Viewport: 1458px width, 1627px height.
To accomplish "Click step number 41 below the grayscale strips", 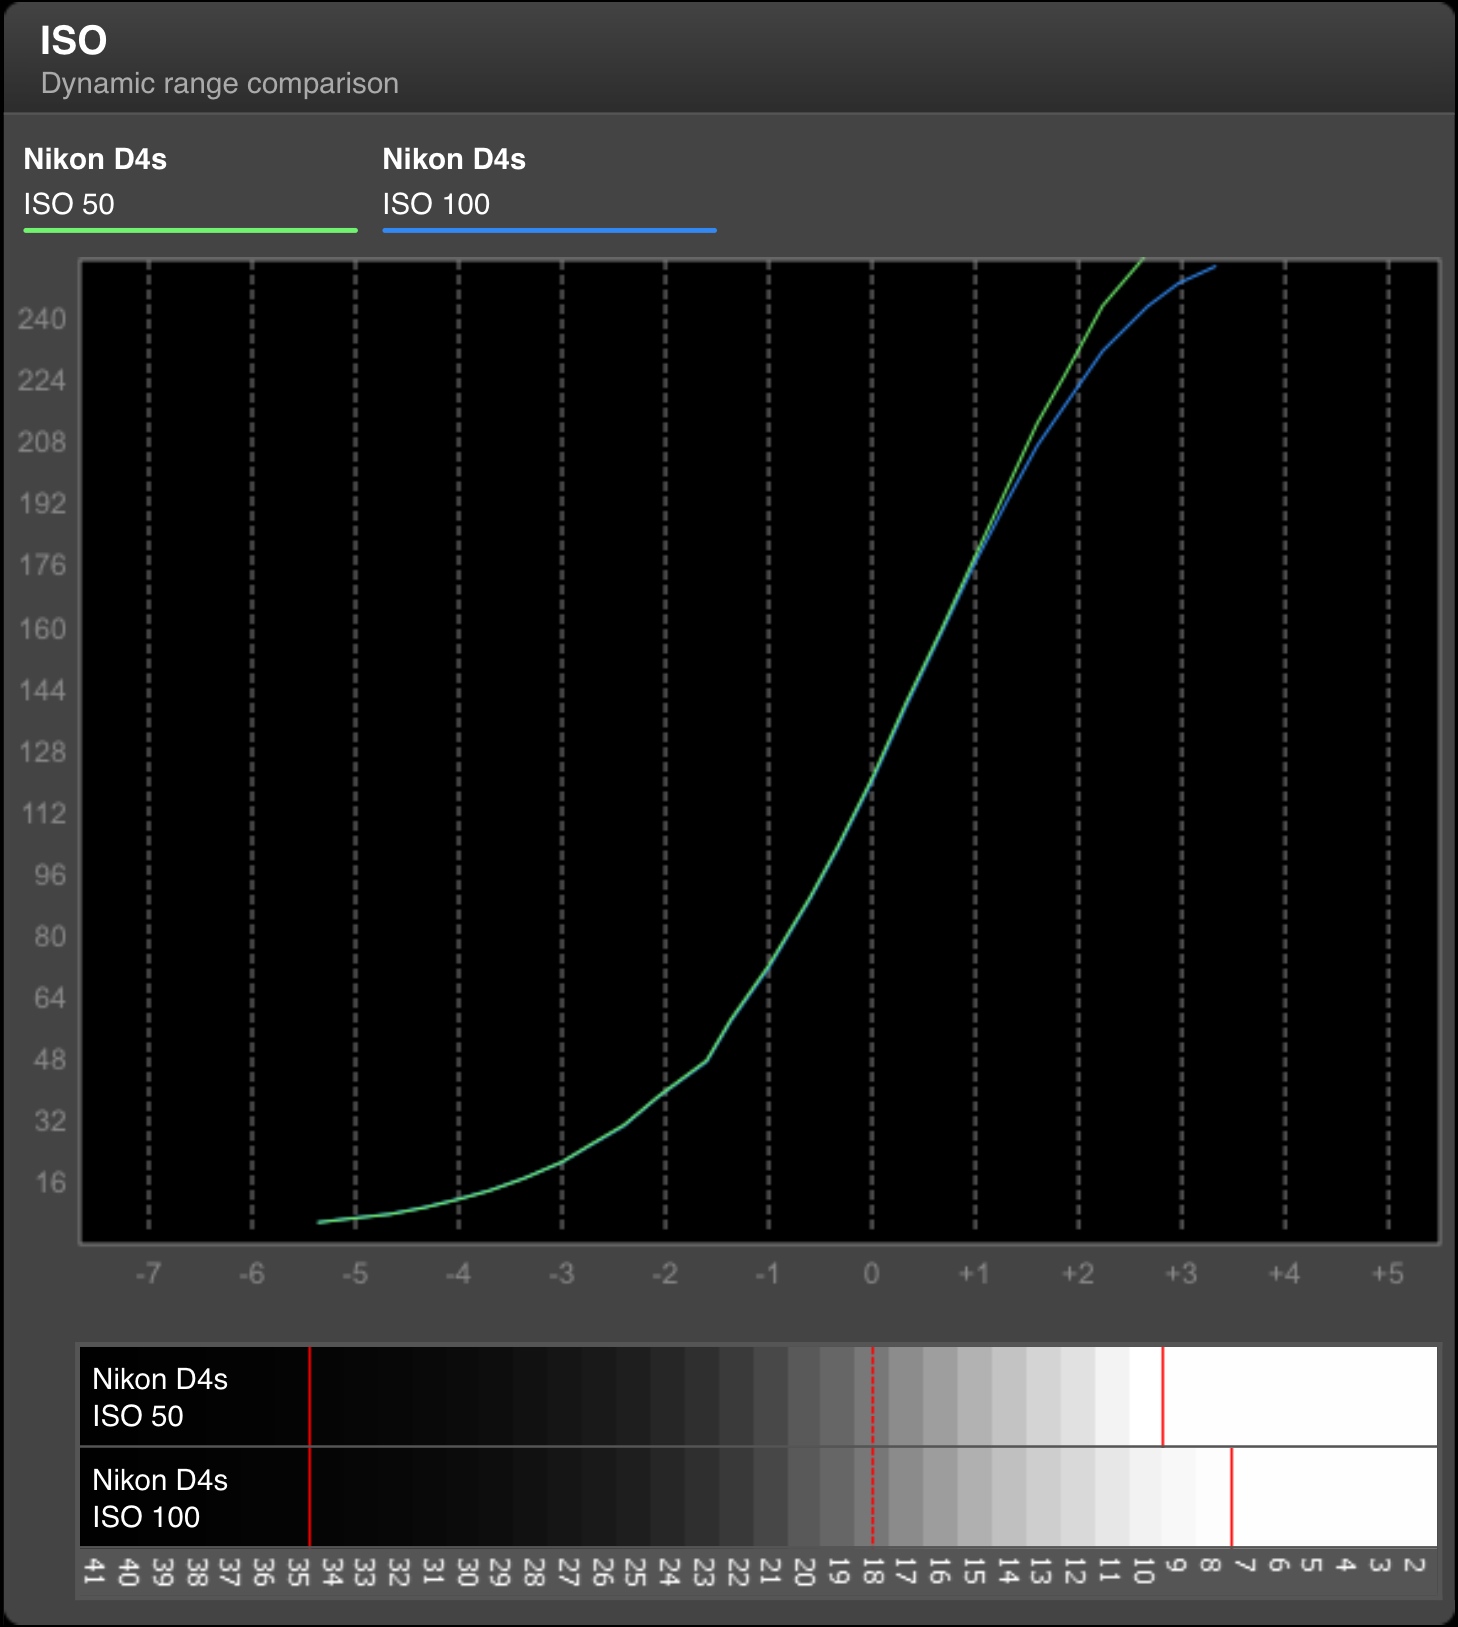I will coord(93,1571).
